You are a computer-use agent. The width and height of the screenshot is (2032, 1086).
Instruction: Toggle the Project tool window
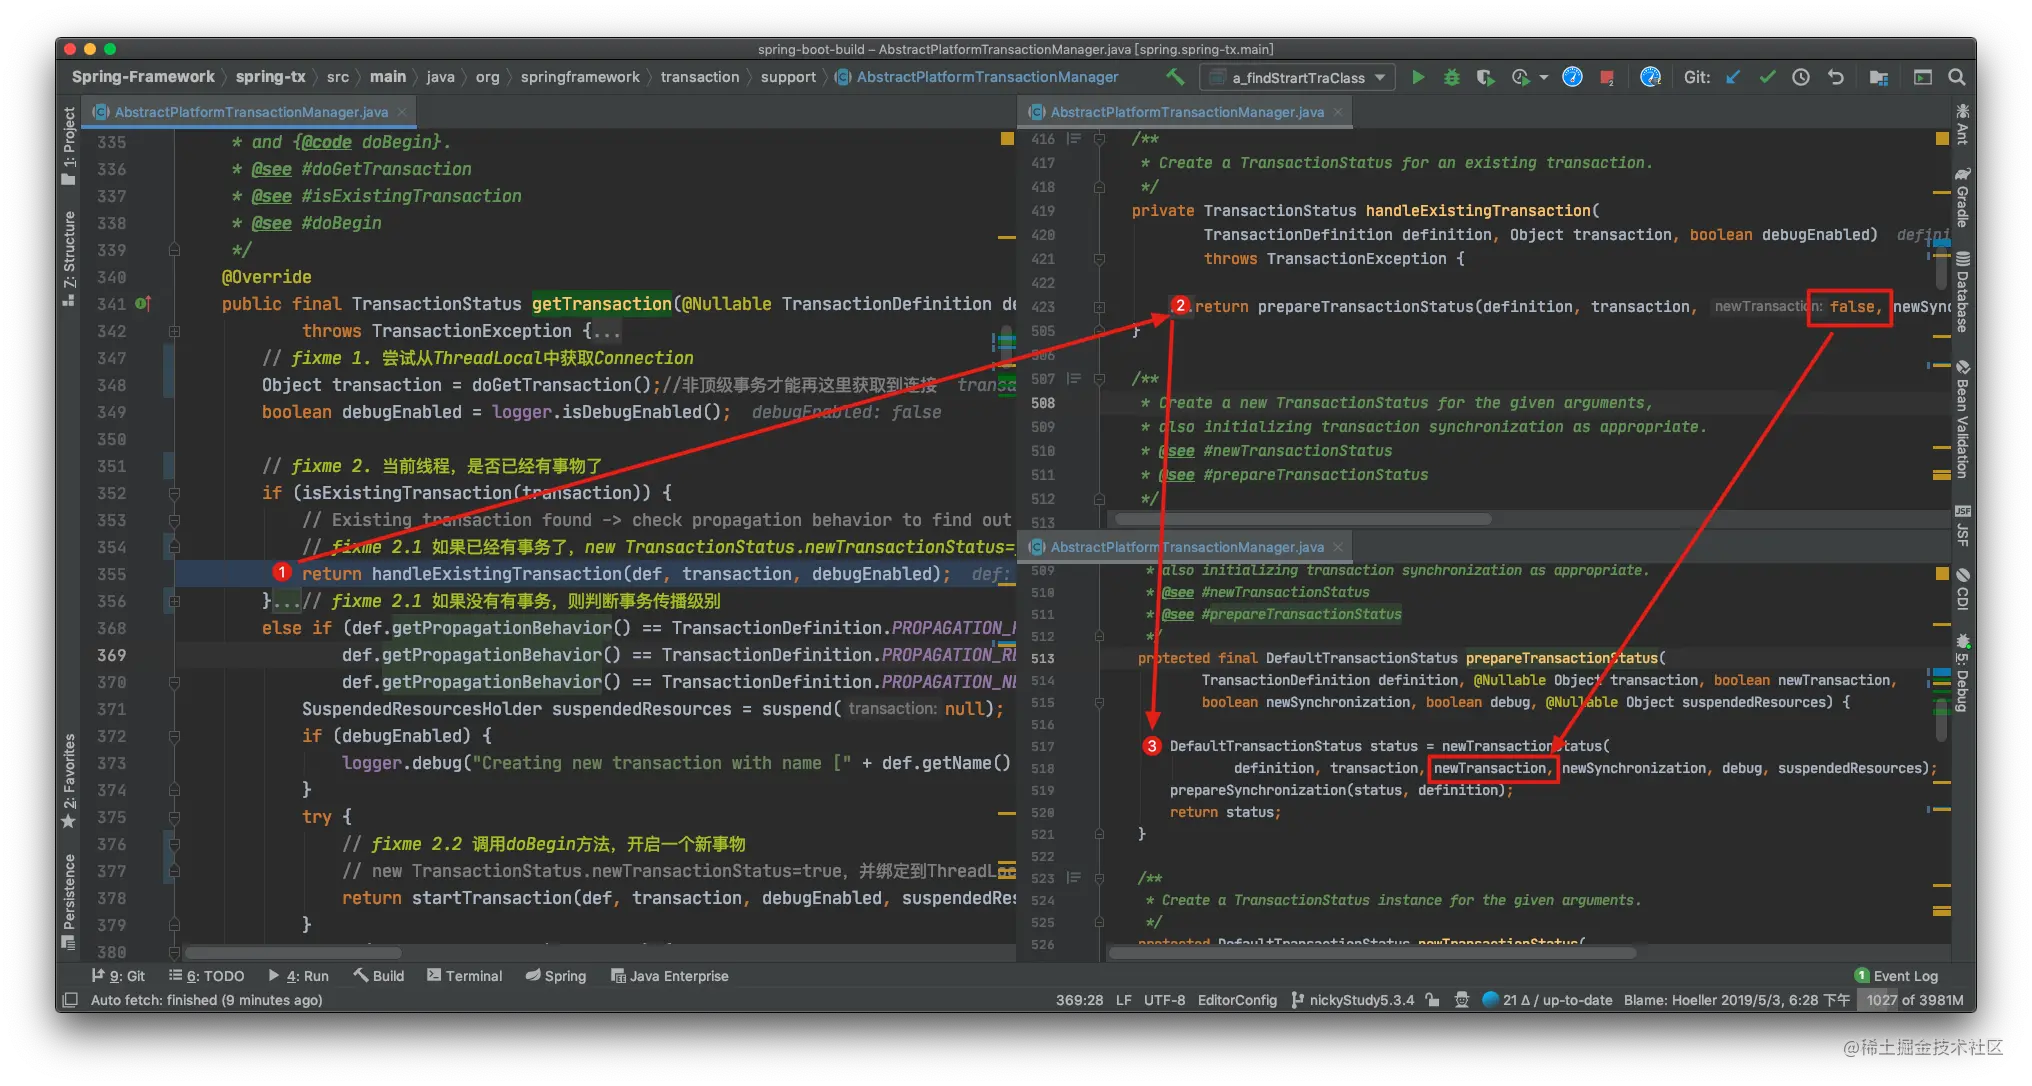click(69, 146)
